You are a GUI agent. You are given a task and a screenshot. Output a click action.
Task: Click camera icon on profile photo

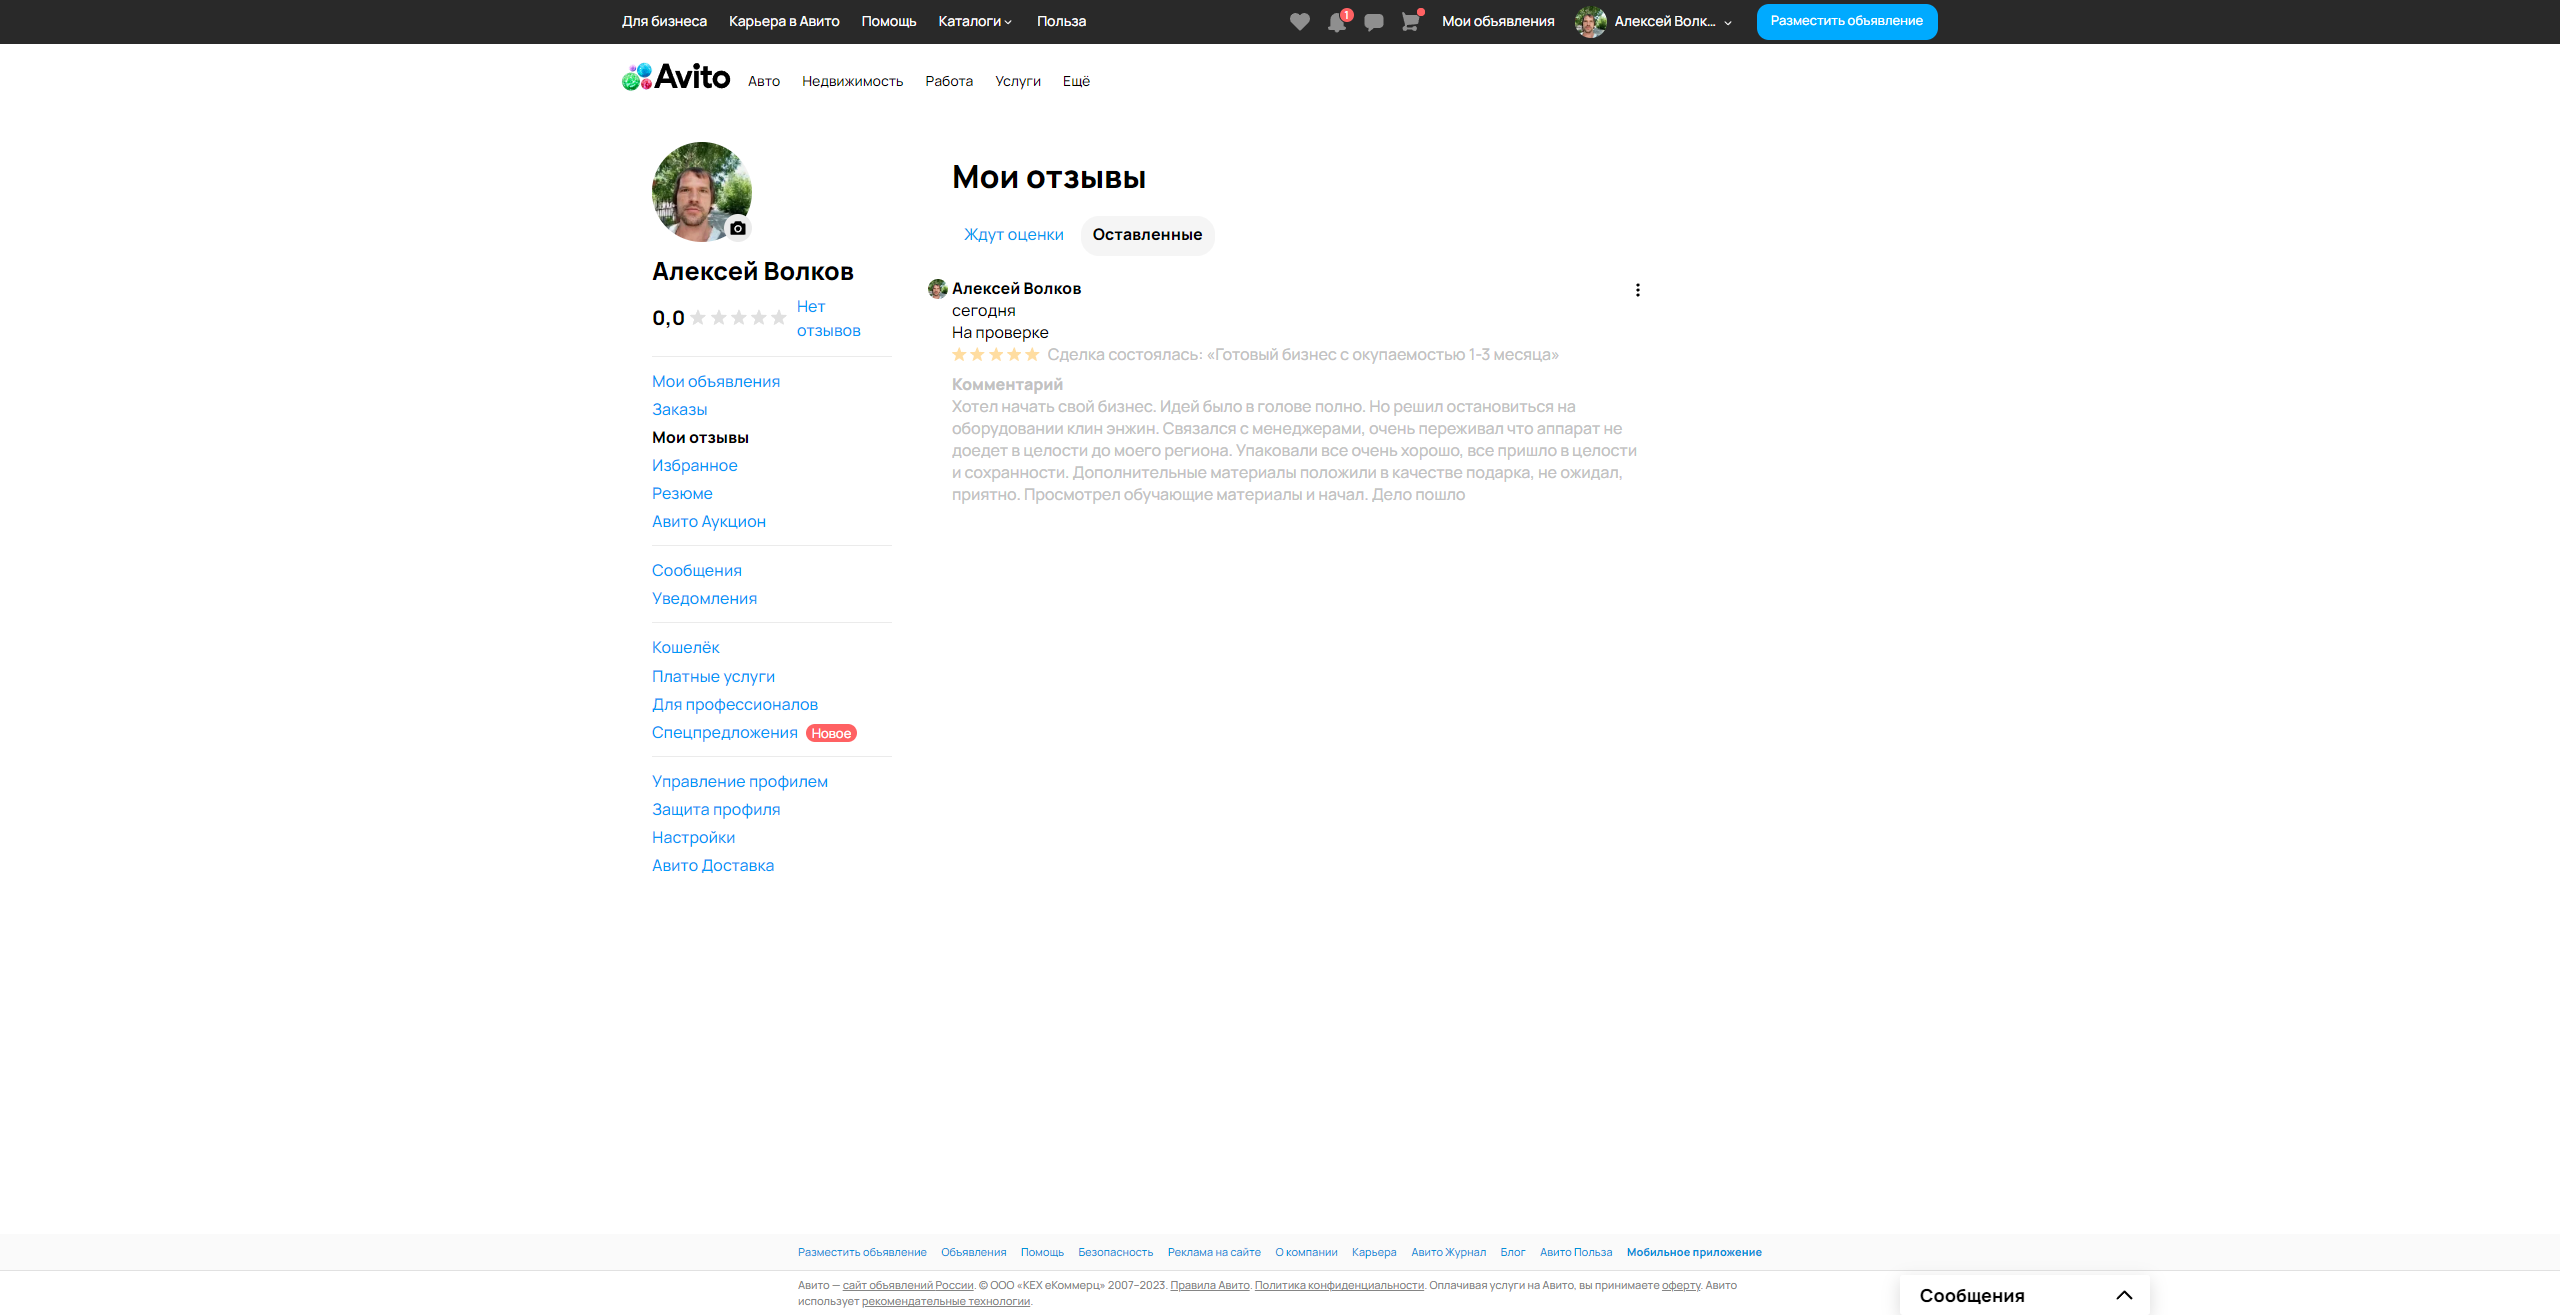click(738, 228)
